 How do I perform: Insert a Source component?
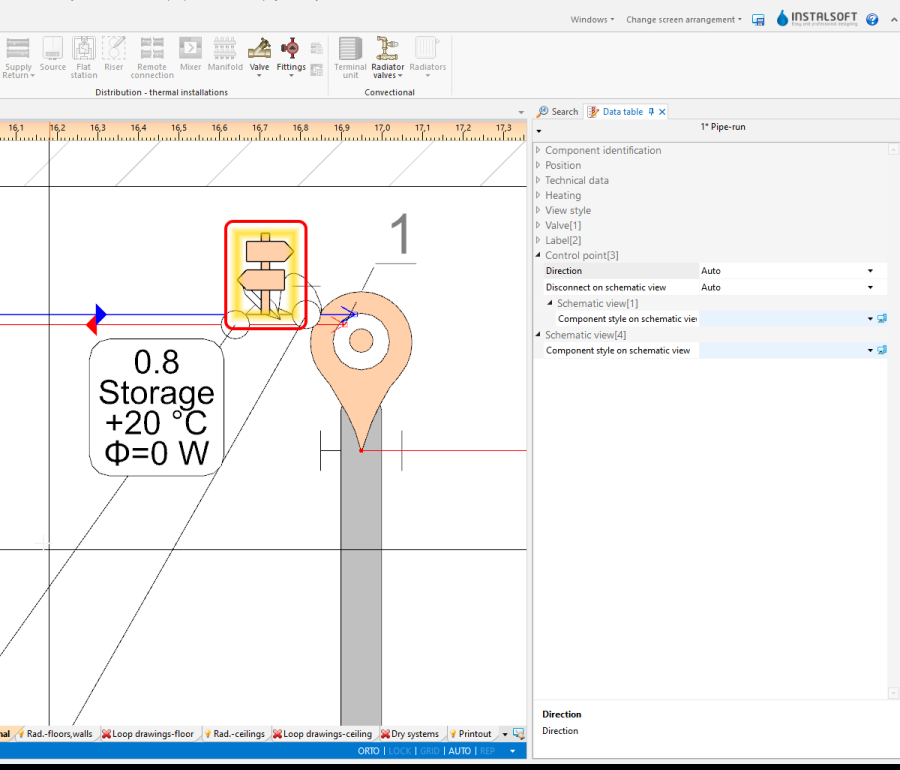(x=52, y=55)
